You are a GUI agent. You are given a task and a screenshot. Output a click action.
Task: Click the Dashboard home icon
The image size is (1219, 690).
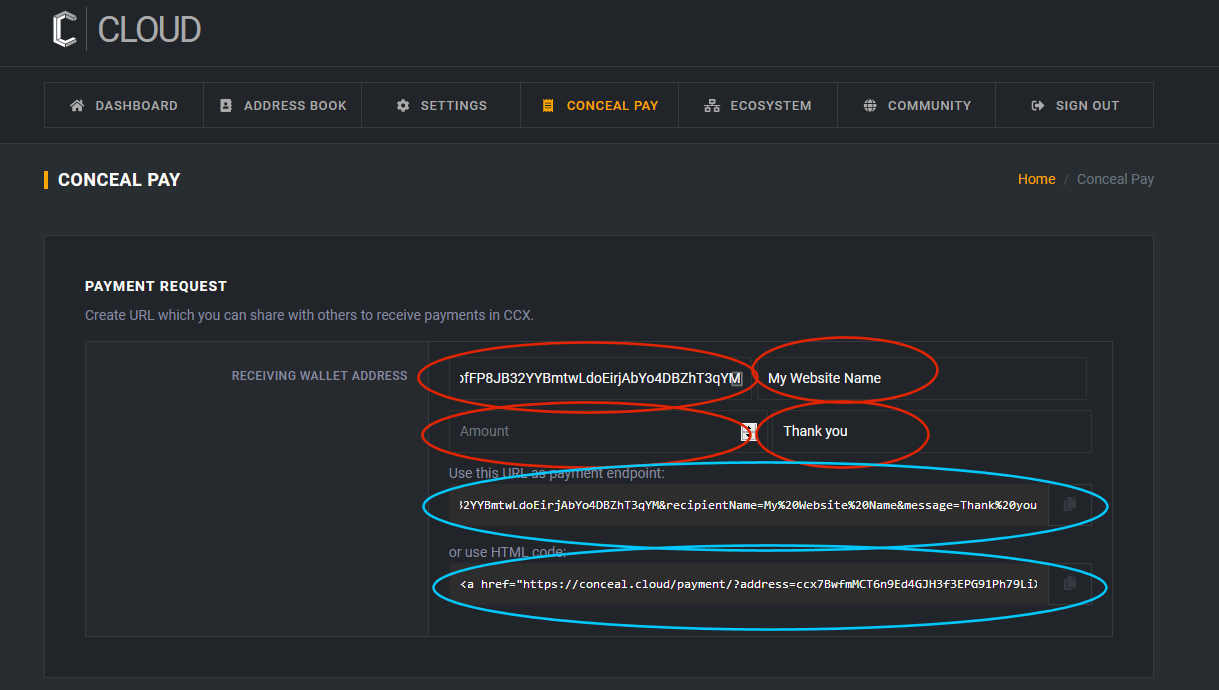[77, 105]
